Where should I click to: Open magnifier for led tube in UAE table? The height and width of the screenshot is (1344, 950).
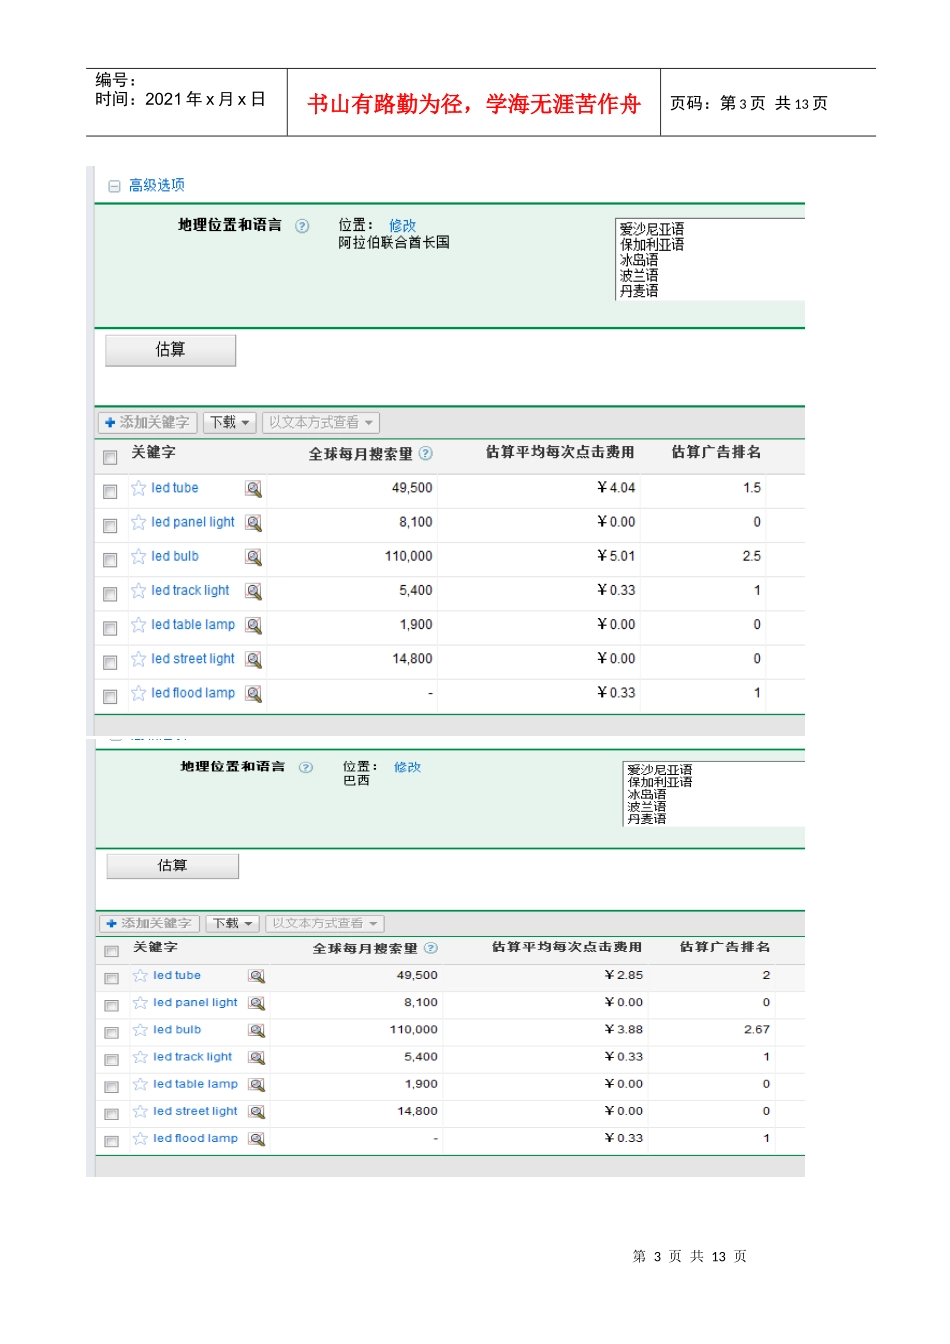(x=254, y=489)
